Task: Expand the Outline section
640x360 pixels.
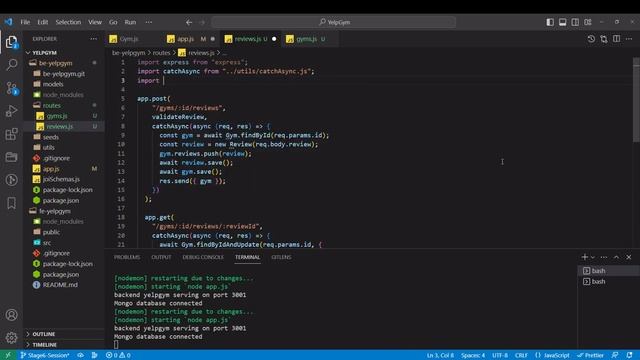Action: [x=64, y=334]
